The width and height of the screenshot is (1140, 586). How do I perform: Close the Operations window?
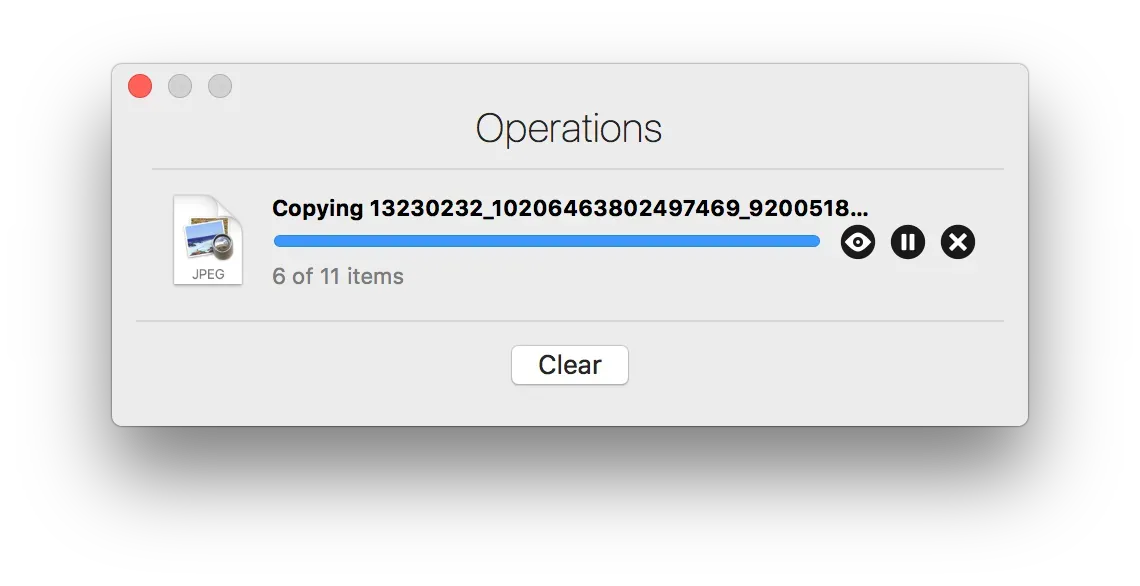[x=139, y=86]
